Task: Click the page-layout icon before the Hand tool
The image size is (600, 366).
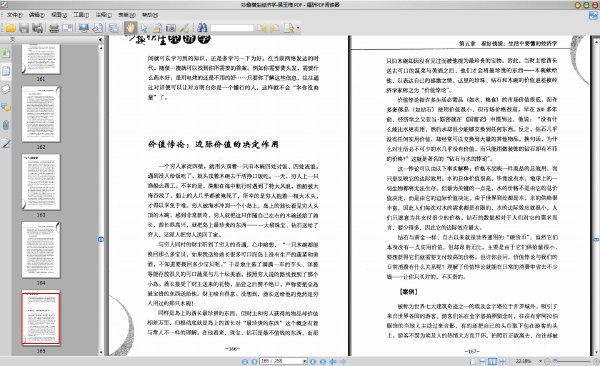Action: [113, 28]
